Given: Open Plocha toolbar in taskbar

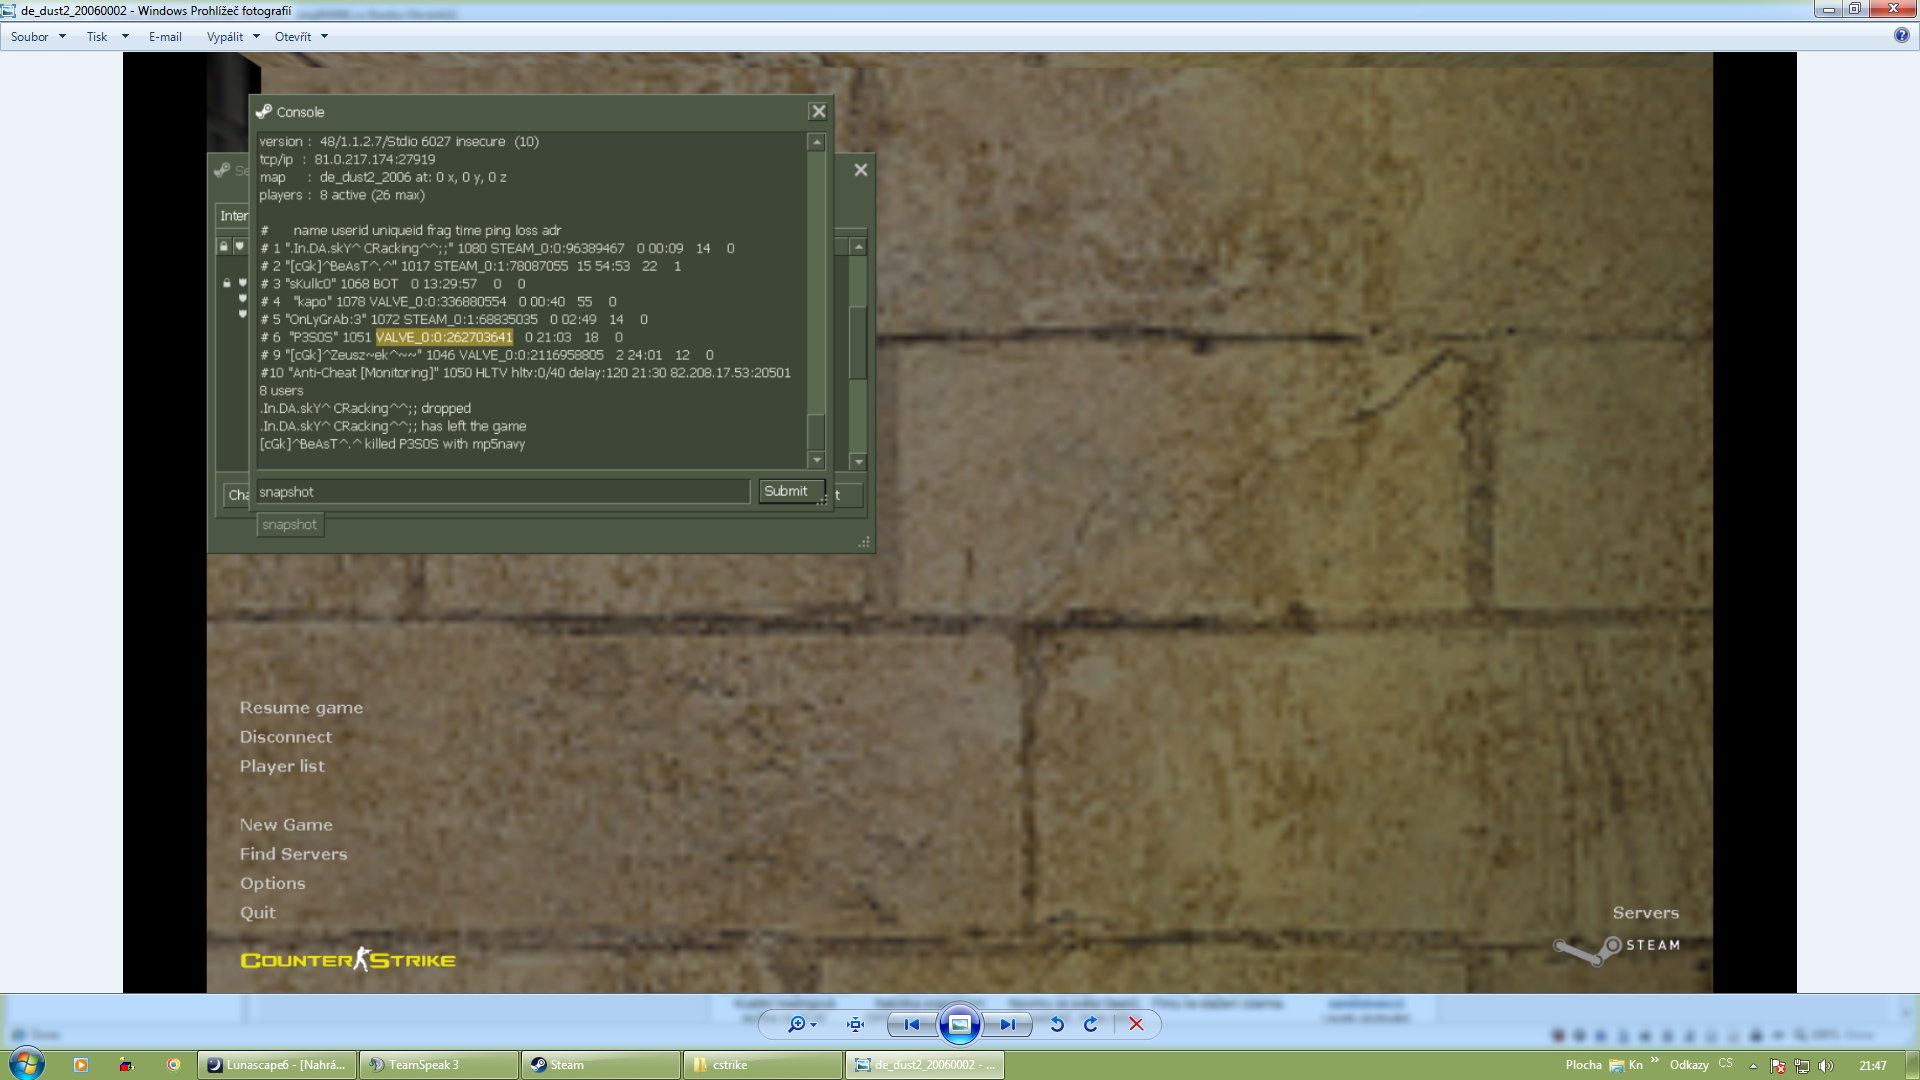Looking at the screenshot, I should tap(1583, 1065).
